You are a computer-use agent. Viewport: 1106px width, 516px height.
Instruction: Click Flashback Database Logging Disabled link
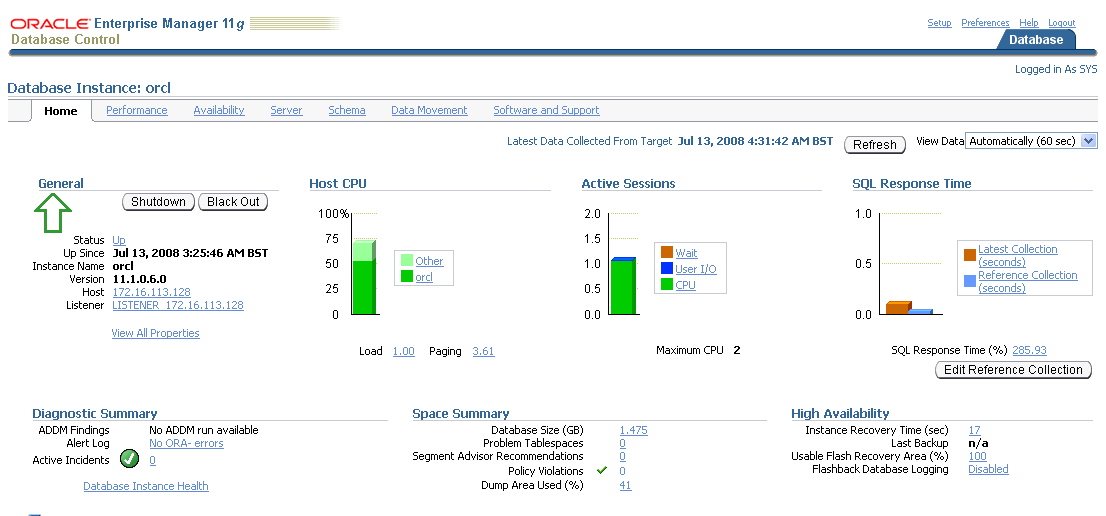pyautogui.click(x=988, y=469)
